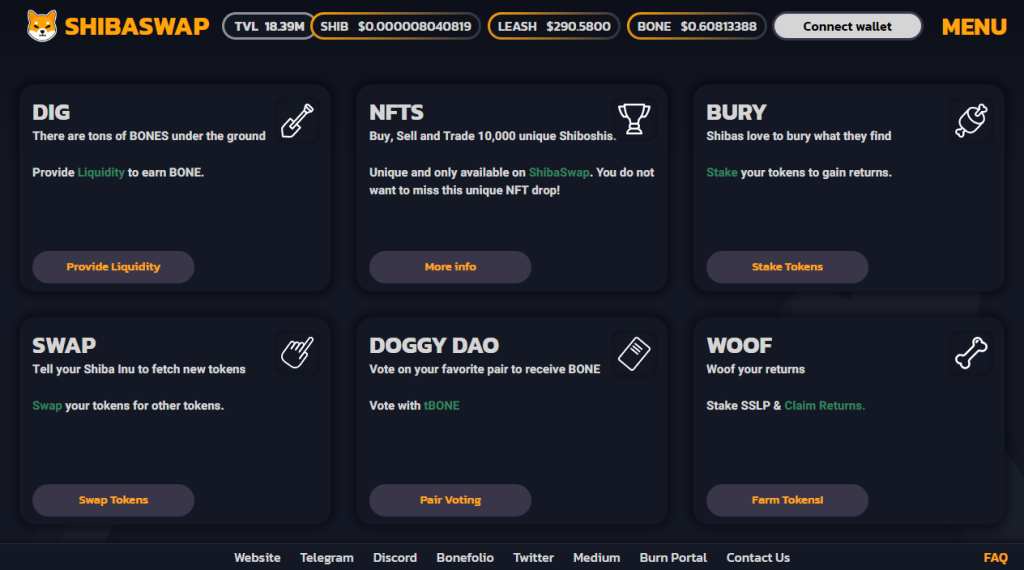Click the WOOF card heading
Viewport: 1024px width, 570px height.
pos(739,345)
